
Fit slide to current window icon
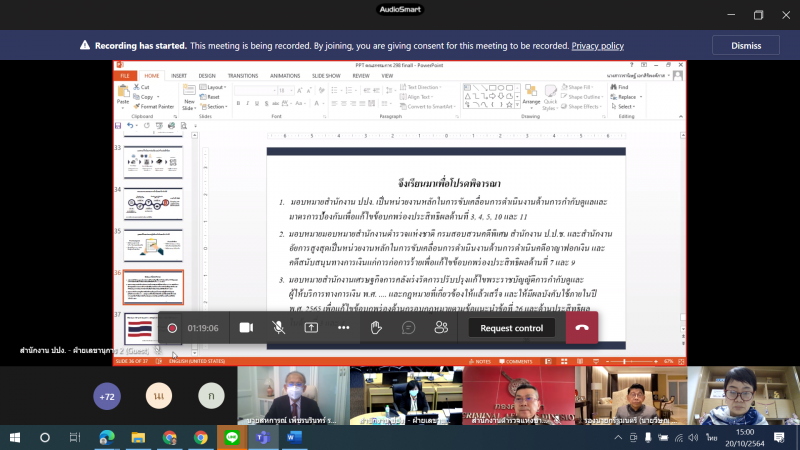(x=681, y=361)
